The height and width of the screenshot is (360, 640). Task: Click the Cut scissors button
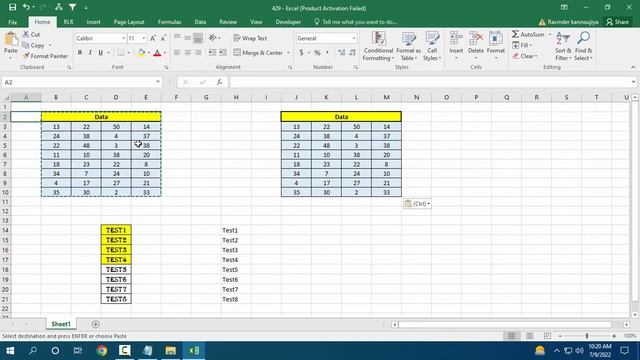(x=31, y=35)
